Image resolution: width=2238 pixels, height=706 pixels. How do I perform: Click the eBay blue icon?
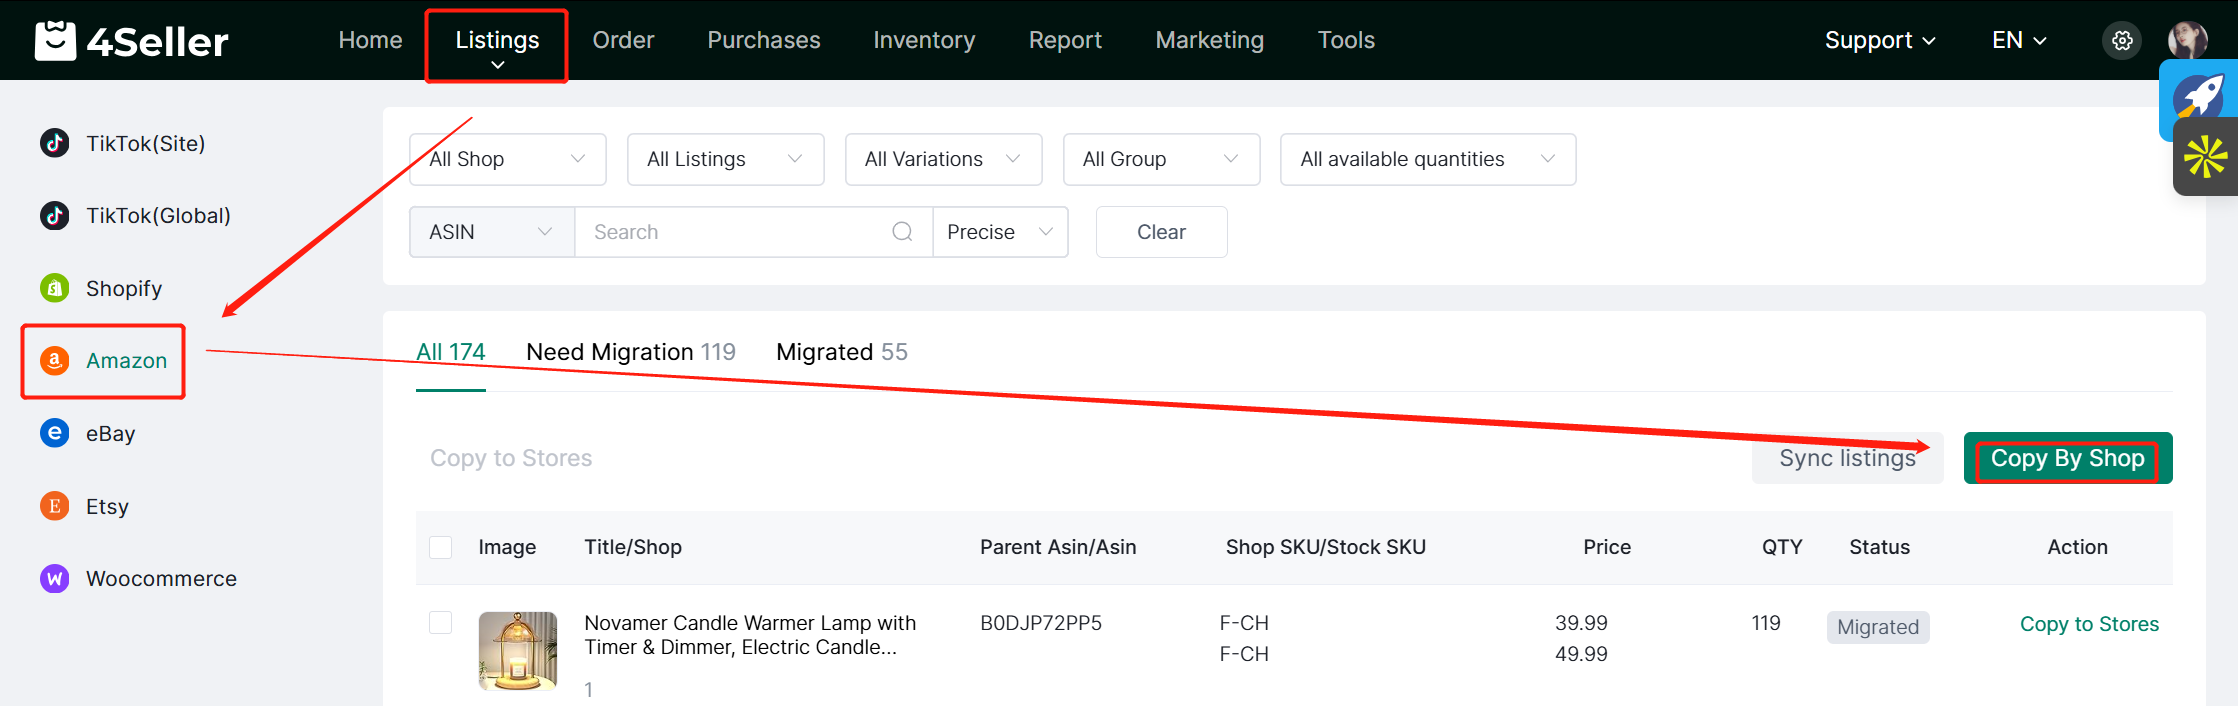(55, 433)
